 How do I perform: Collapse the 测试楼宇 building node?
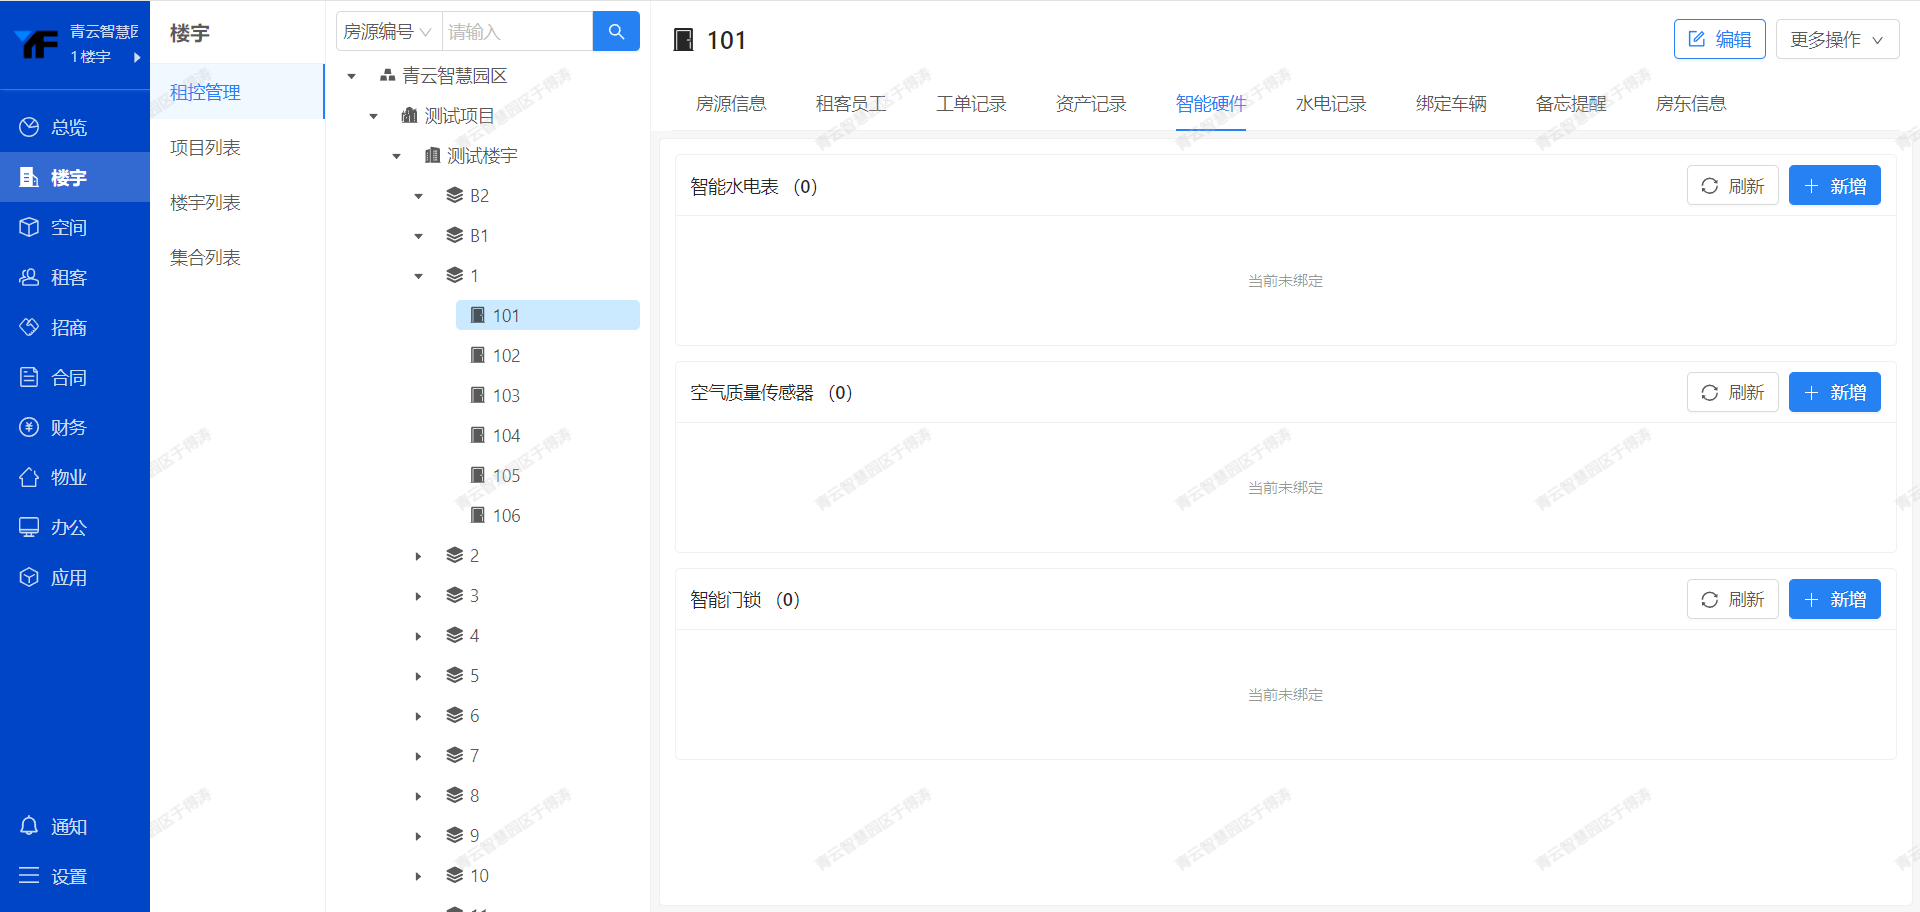pyautogui.click(x=396, y=156)
